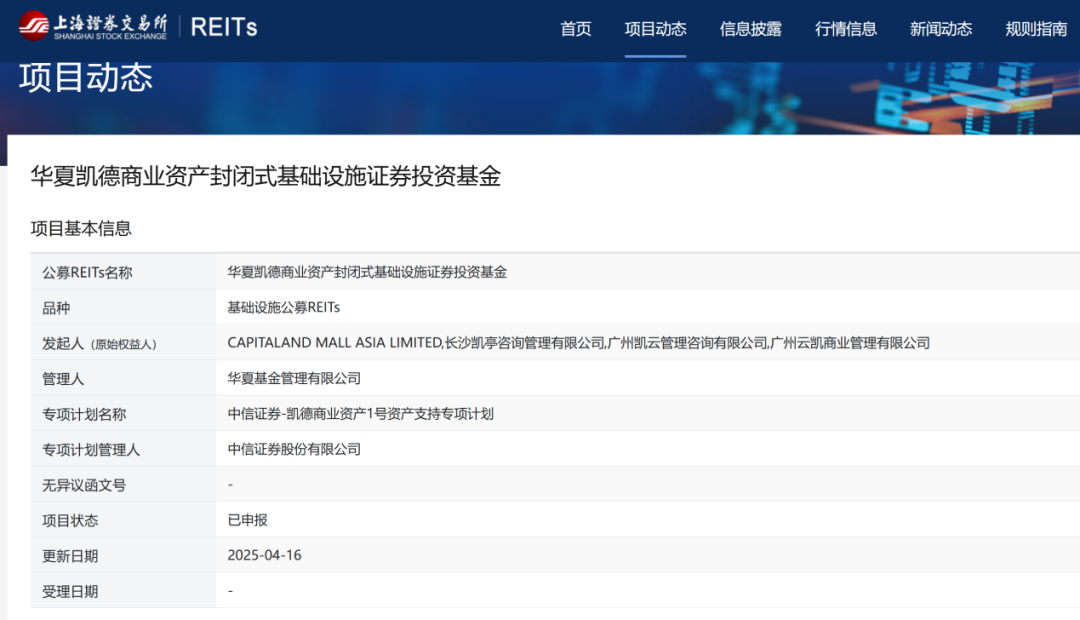Open the 新闻动态 navigation item
Image resolution: width=1080 pixels, height=620 pixels.
940,29
